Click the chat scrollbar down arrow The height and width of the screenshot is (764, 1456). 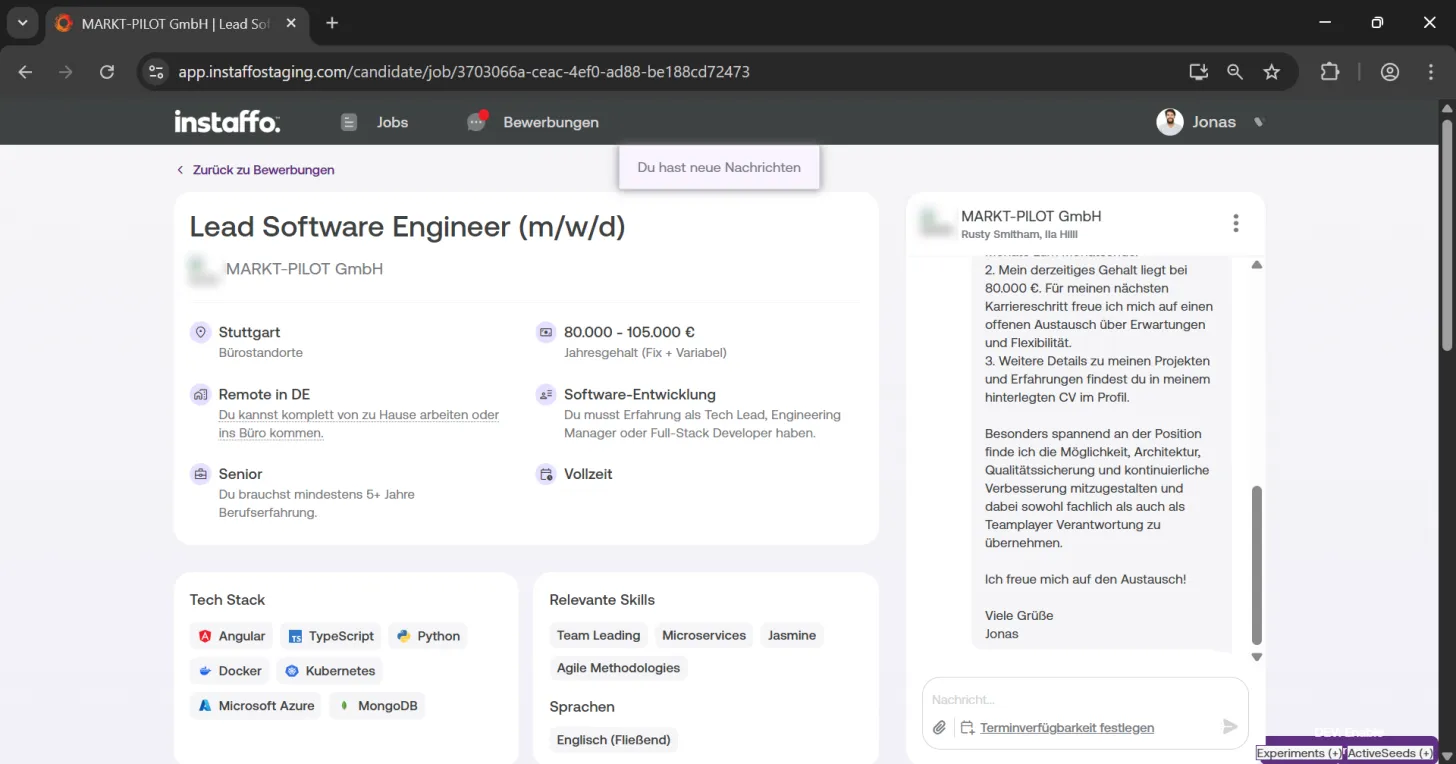click(x=1257, y=657)
